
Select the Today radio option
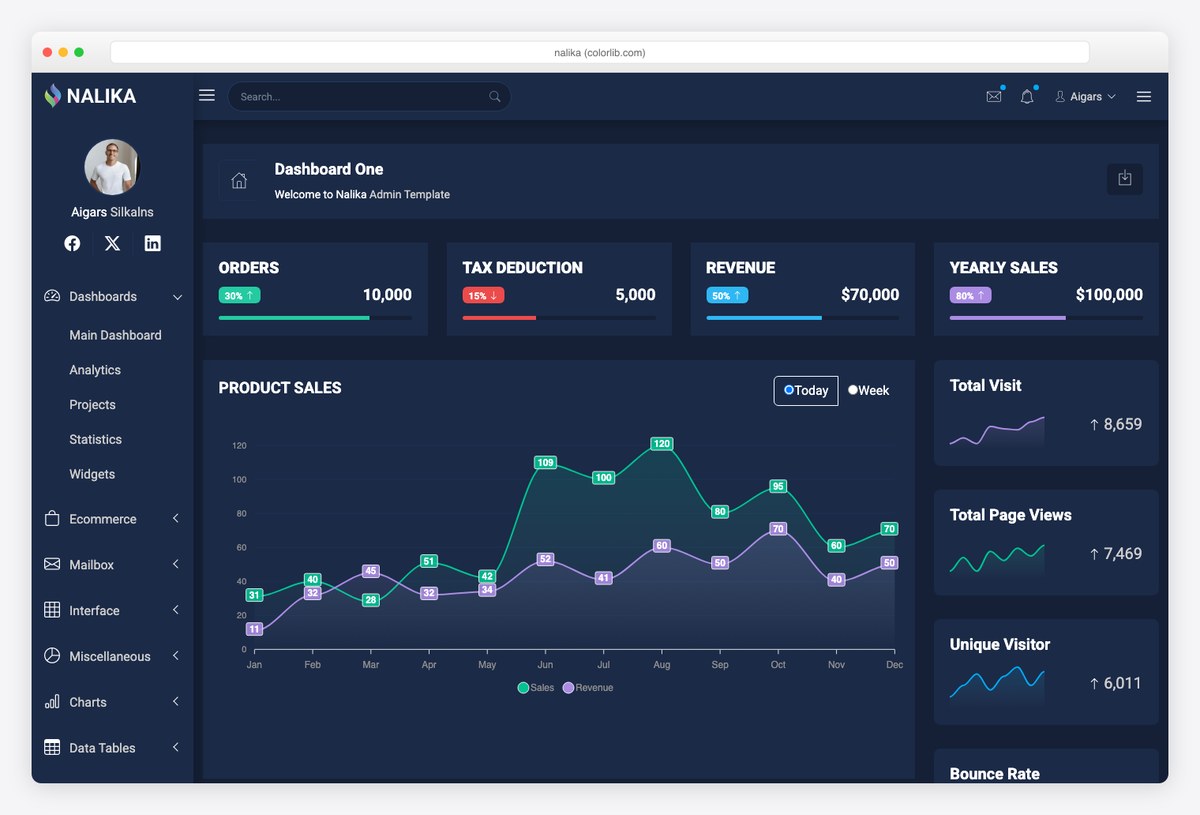[789, 390]
